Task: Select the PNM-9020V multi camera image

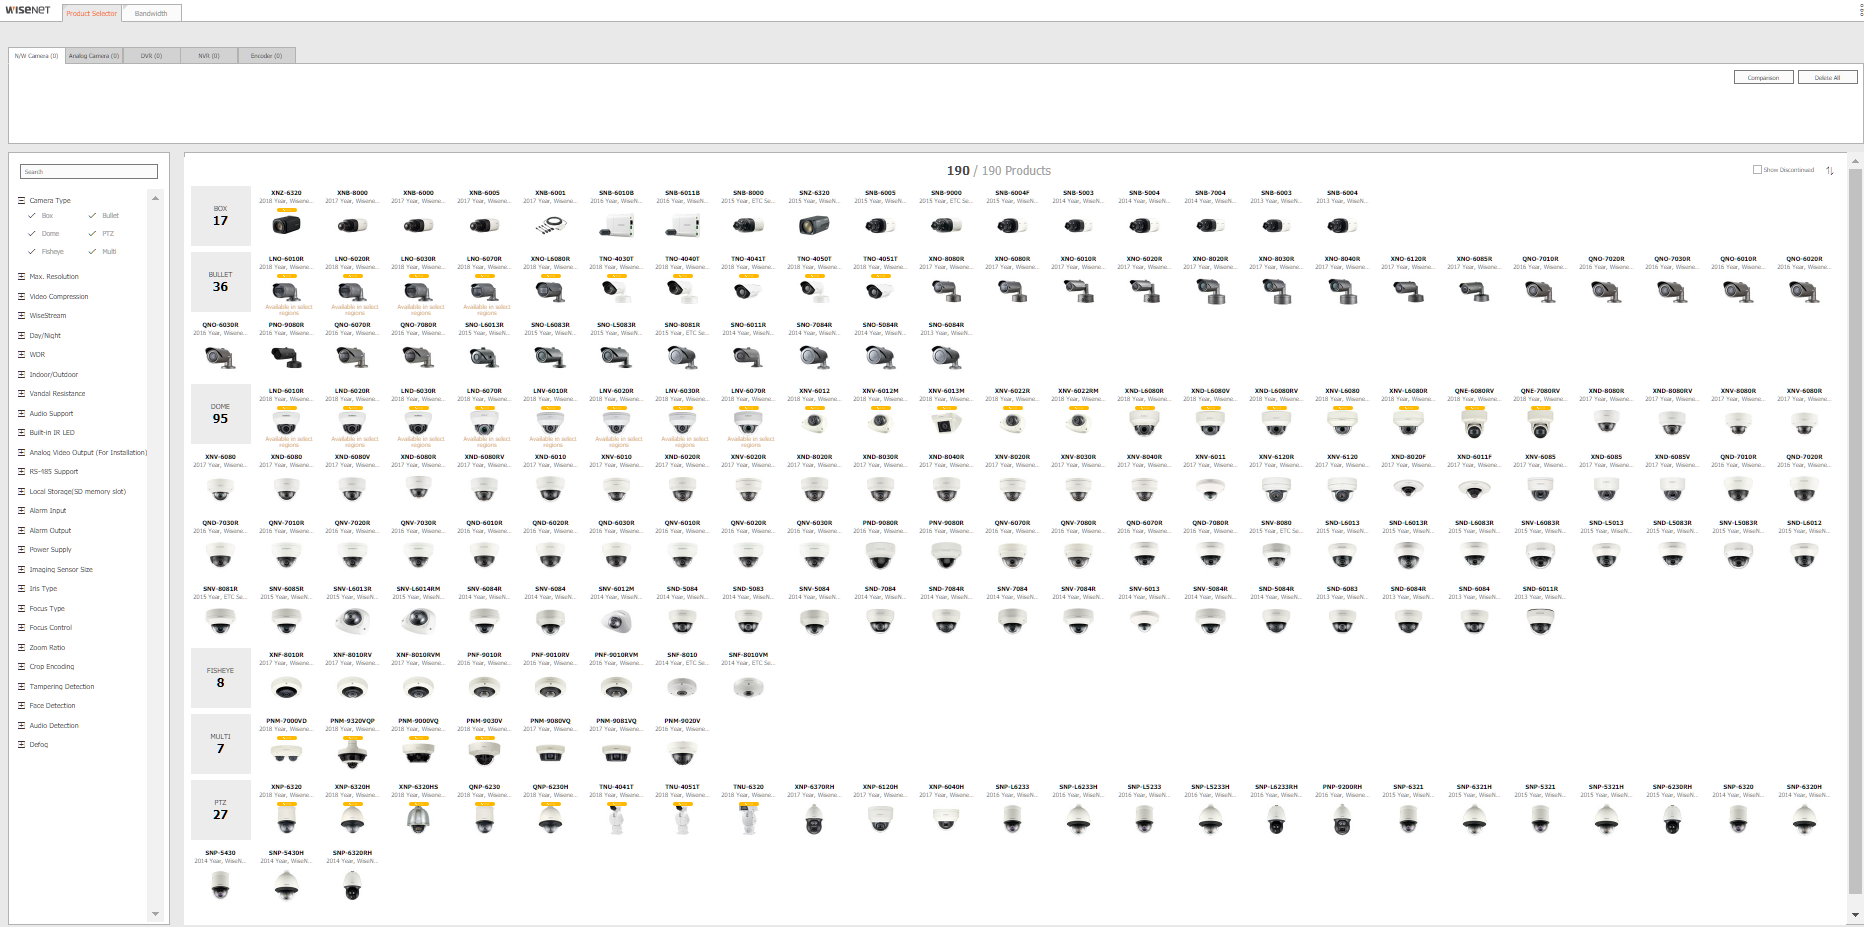Action: point(682,753)
